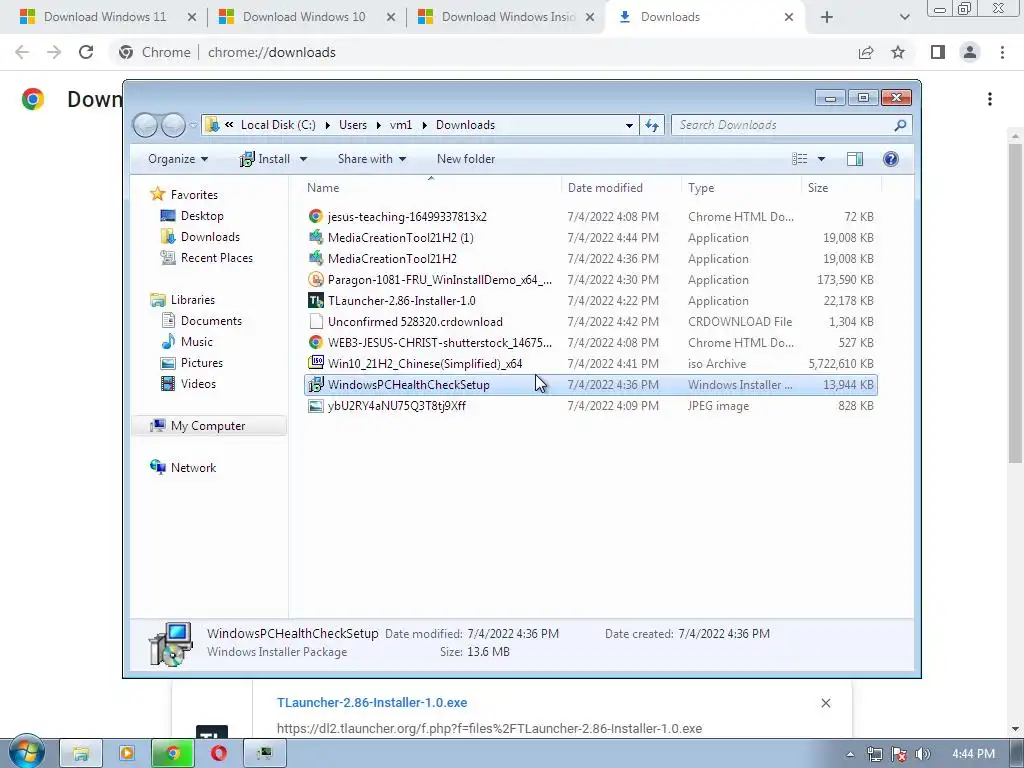Open Explorer help icon
The image size is (1024, 768).
[x=891, y=159]
